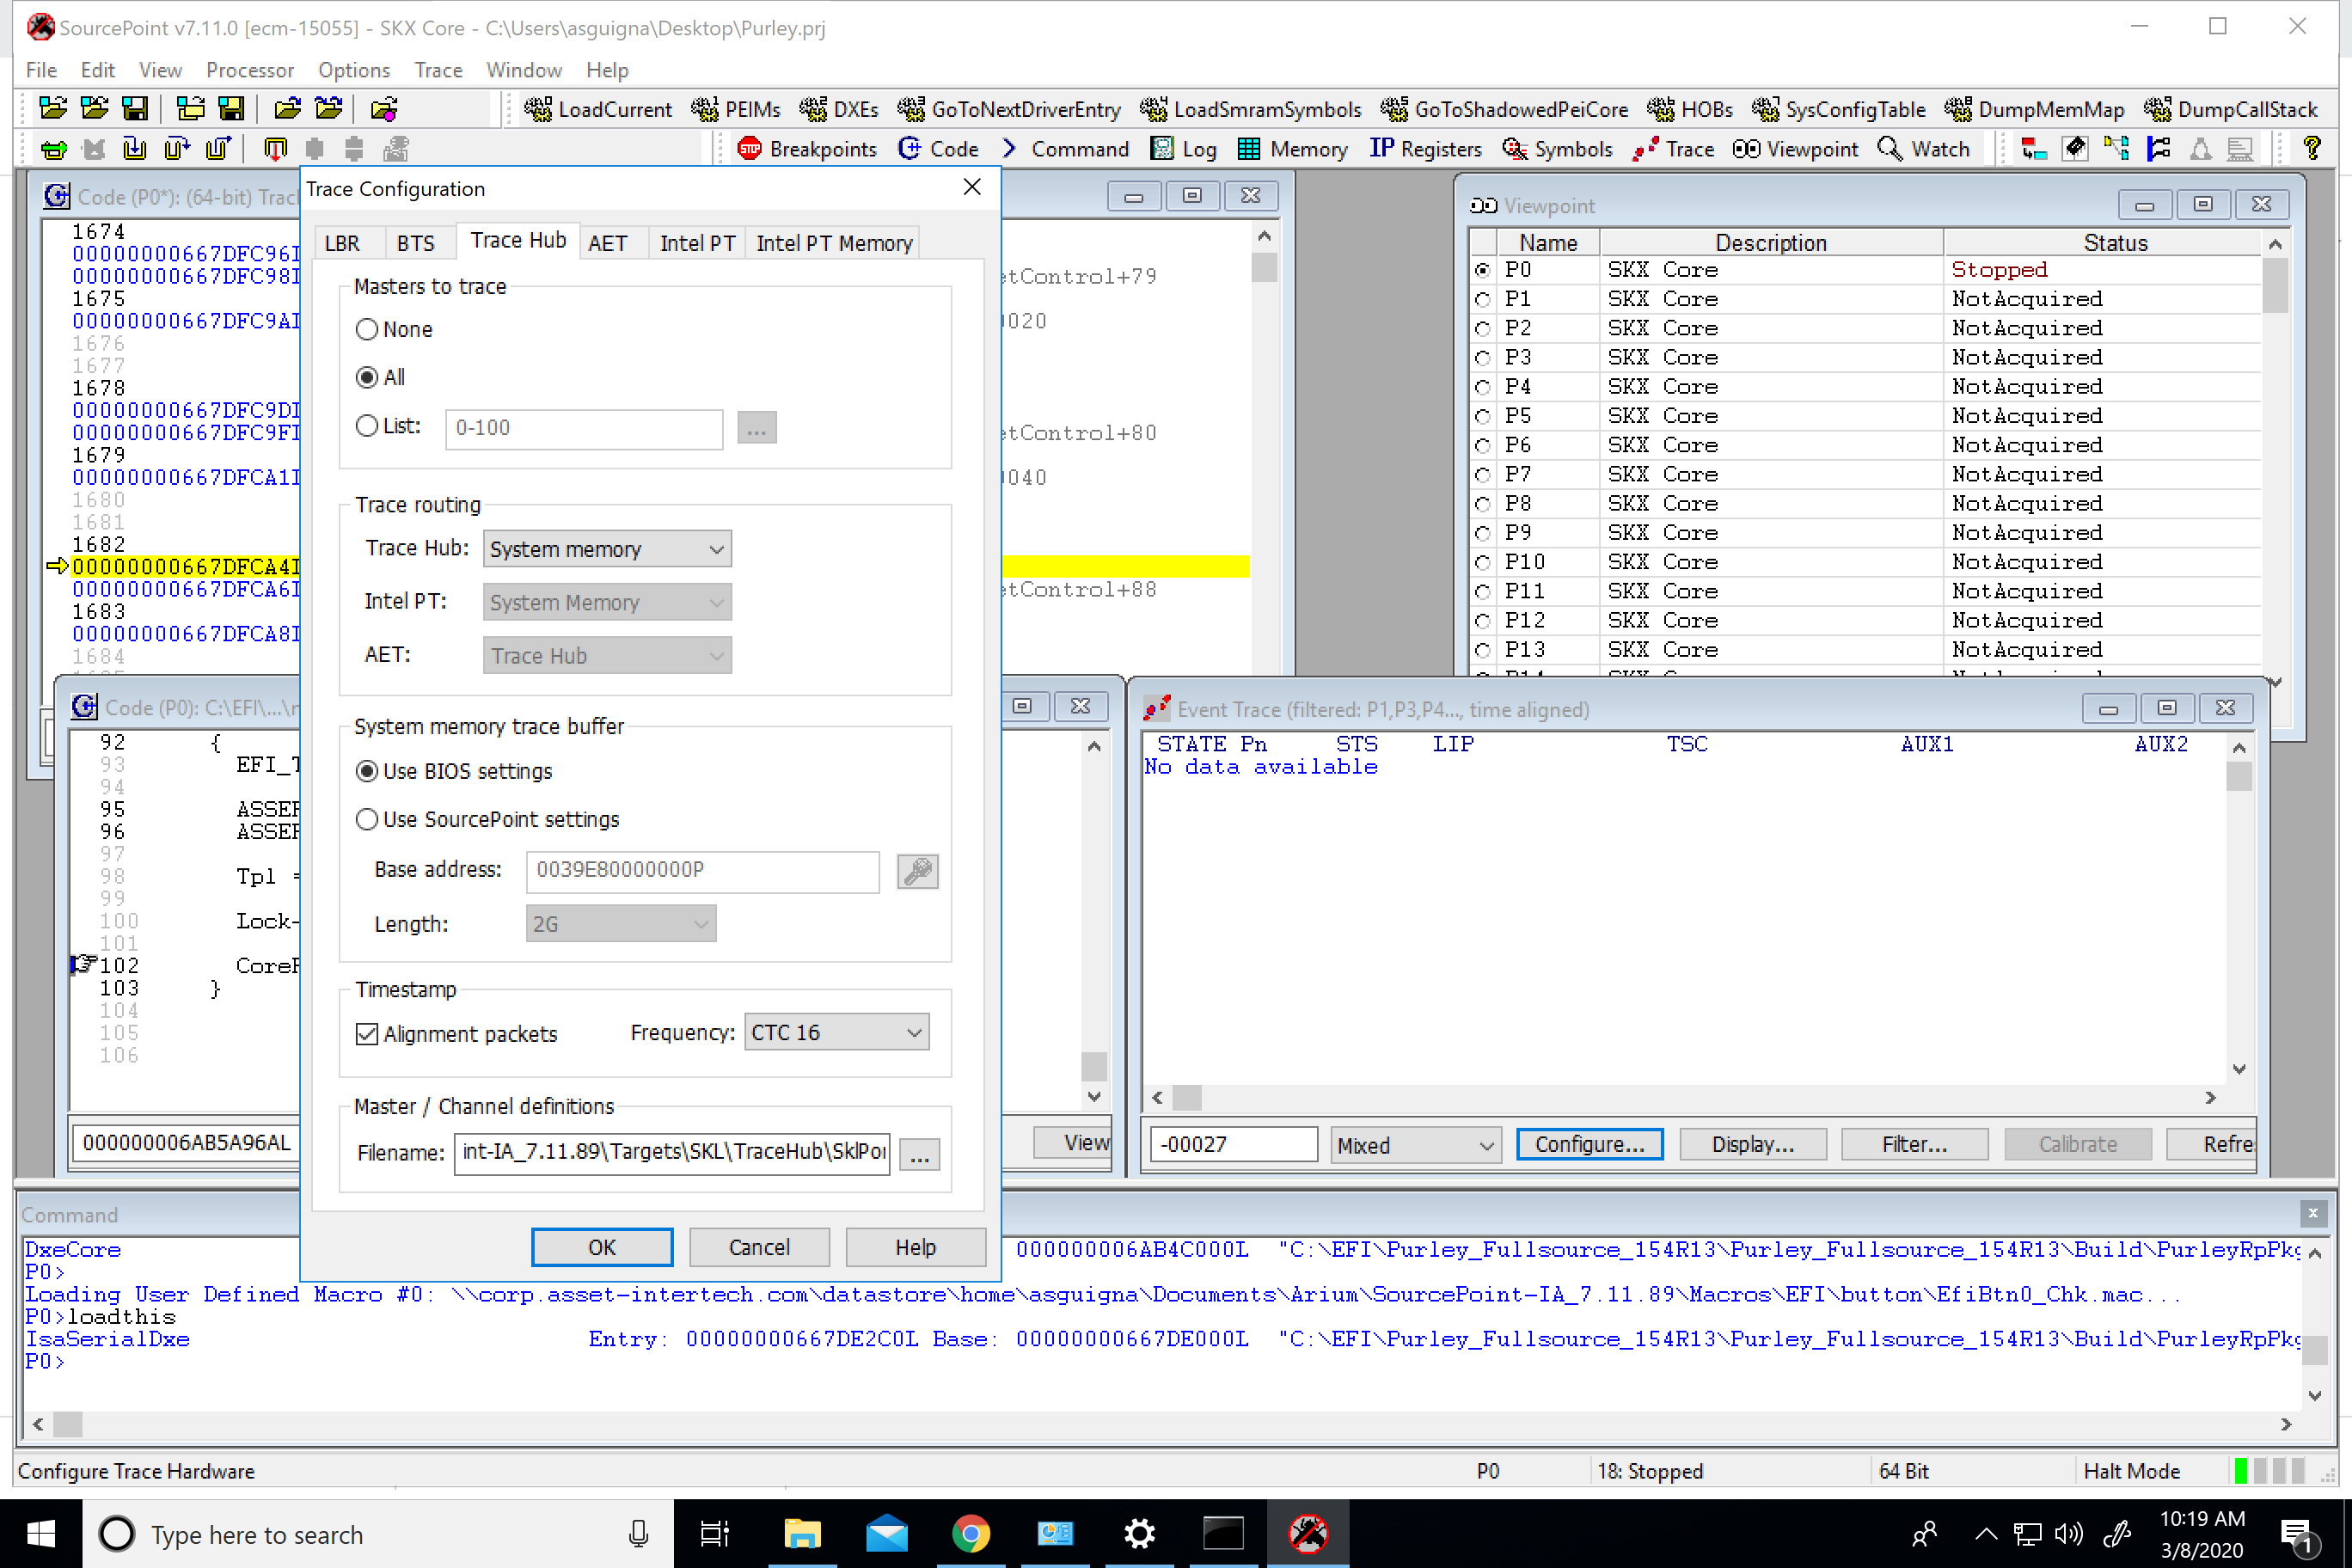The height and width of the screenshot is (1568, 2352).
Task: Switch to the Intel PT Memory tab
Action: (834, 243)
